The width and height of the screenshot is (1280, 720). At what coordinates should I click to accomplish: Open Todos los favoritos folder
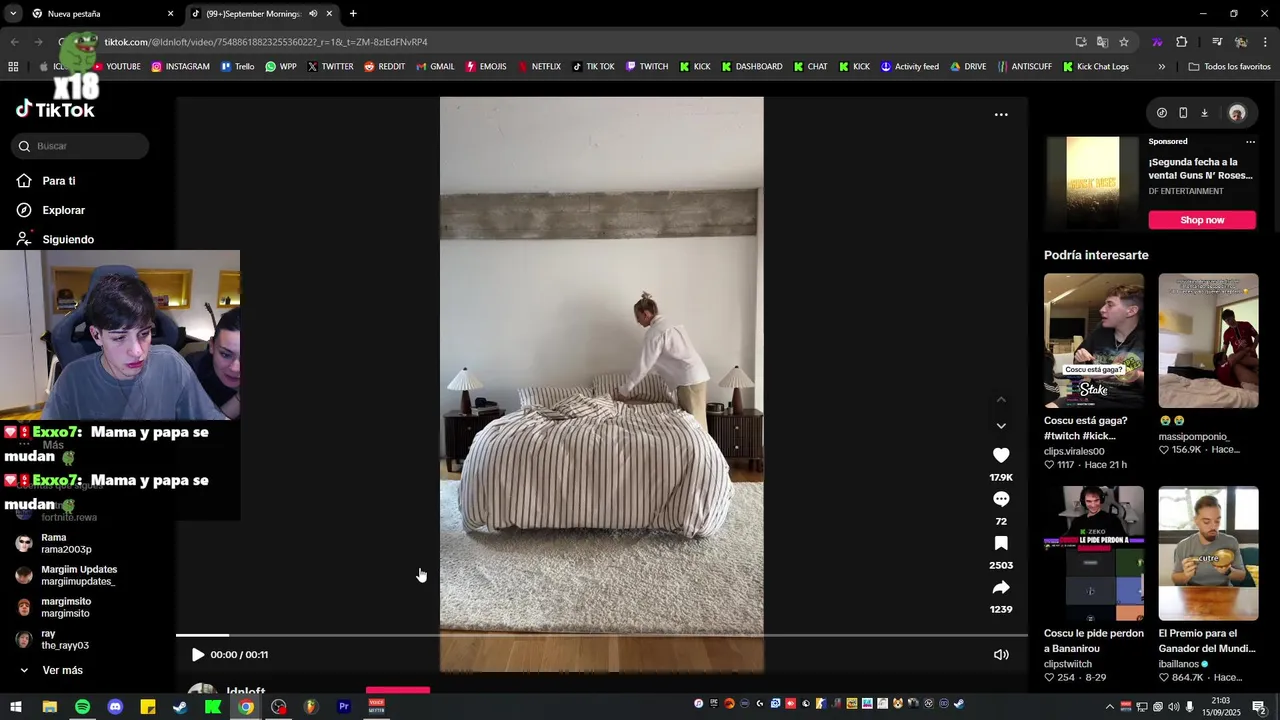pos(1229,67)
